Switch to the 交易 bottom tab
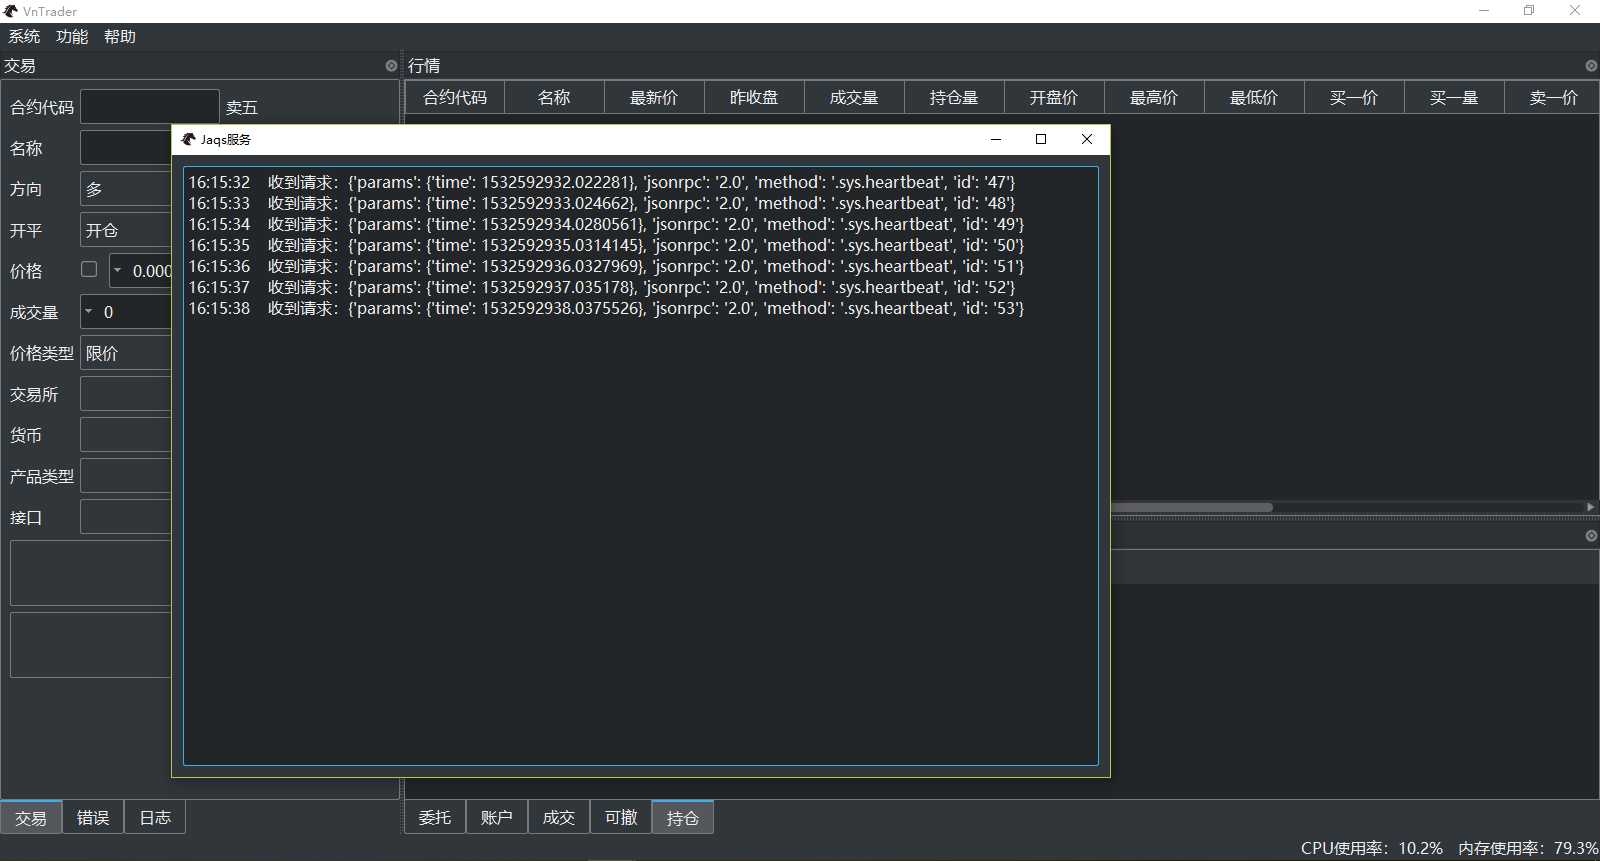1600x861 pixels. tap(31, 818)
